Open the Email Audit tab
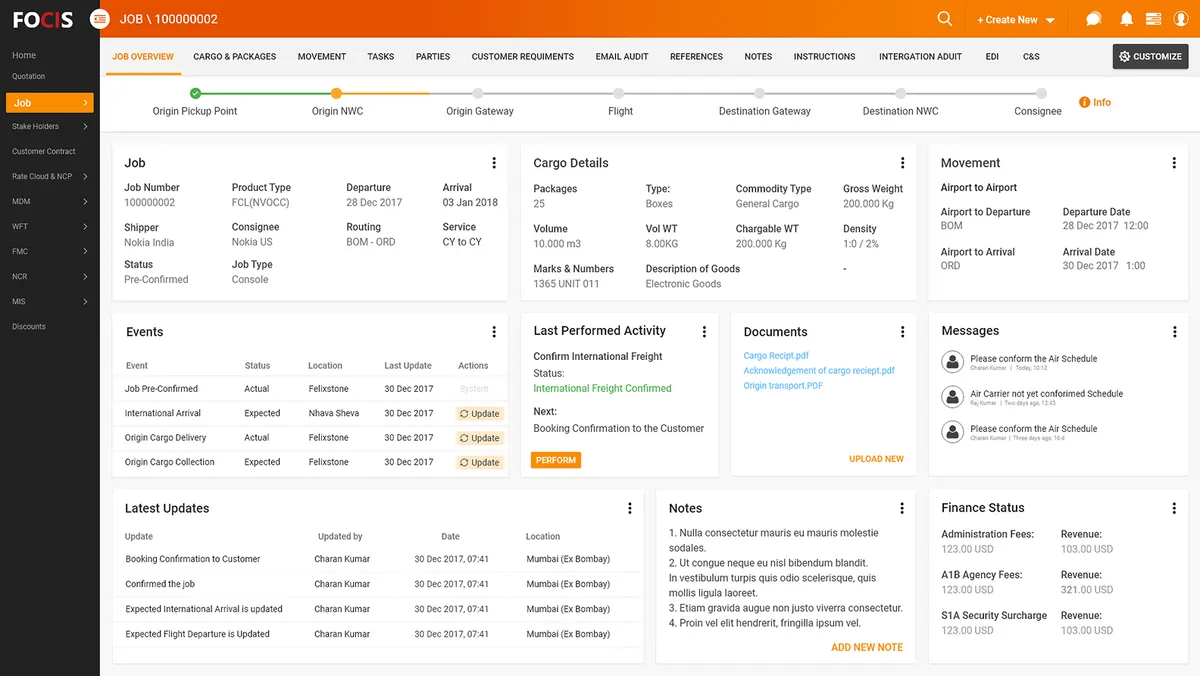Screen dimensions: 1200x676 click(622, 57)
